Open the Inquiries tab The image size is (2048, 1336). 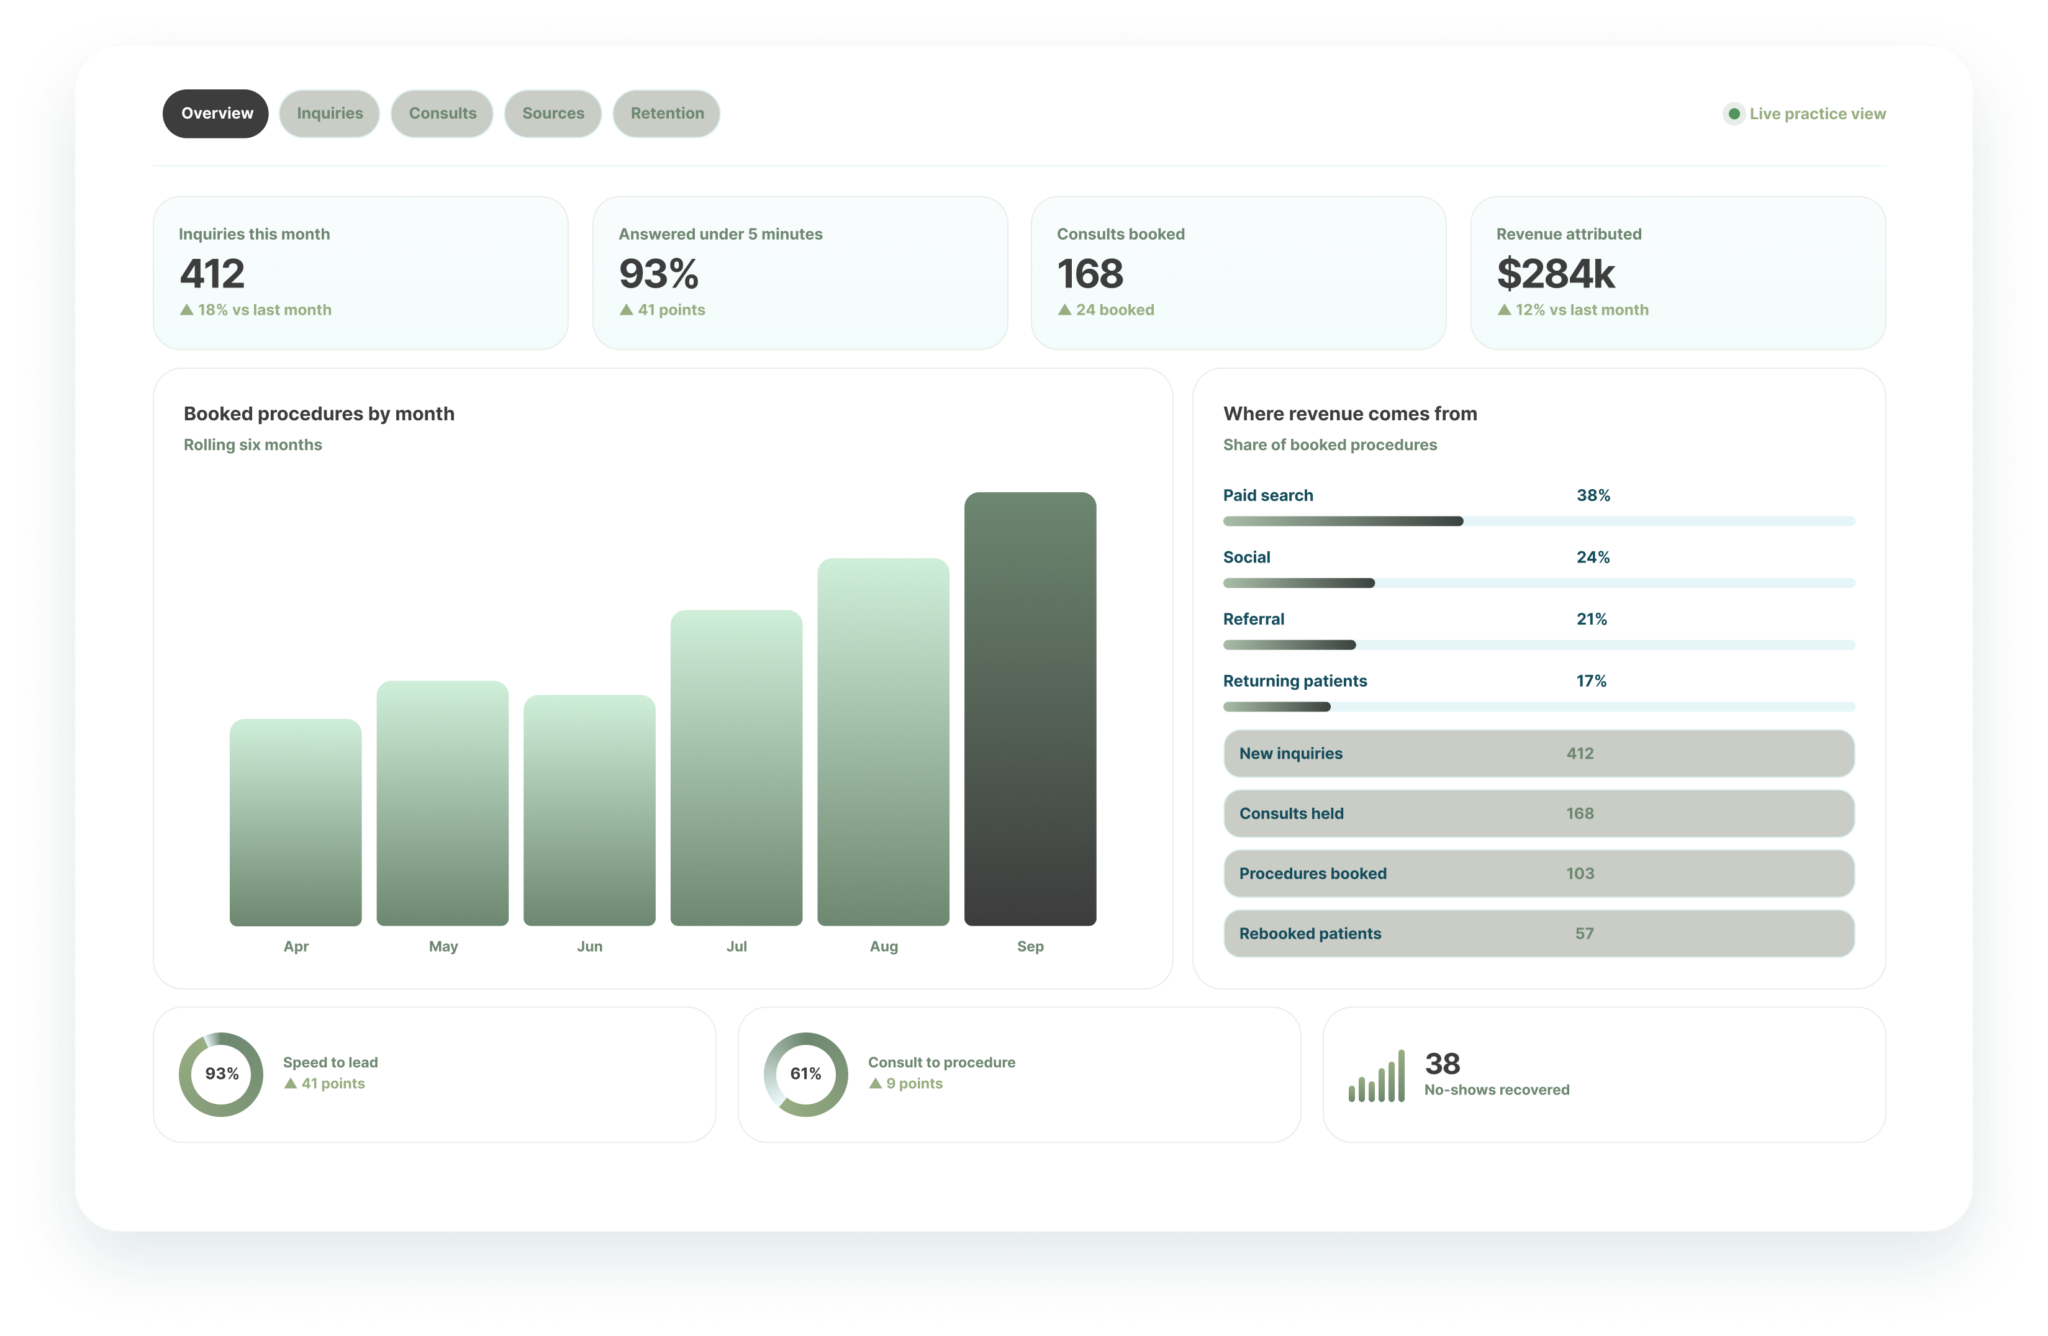(x=329, y=113)
